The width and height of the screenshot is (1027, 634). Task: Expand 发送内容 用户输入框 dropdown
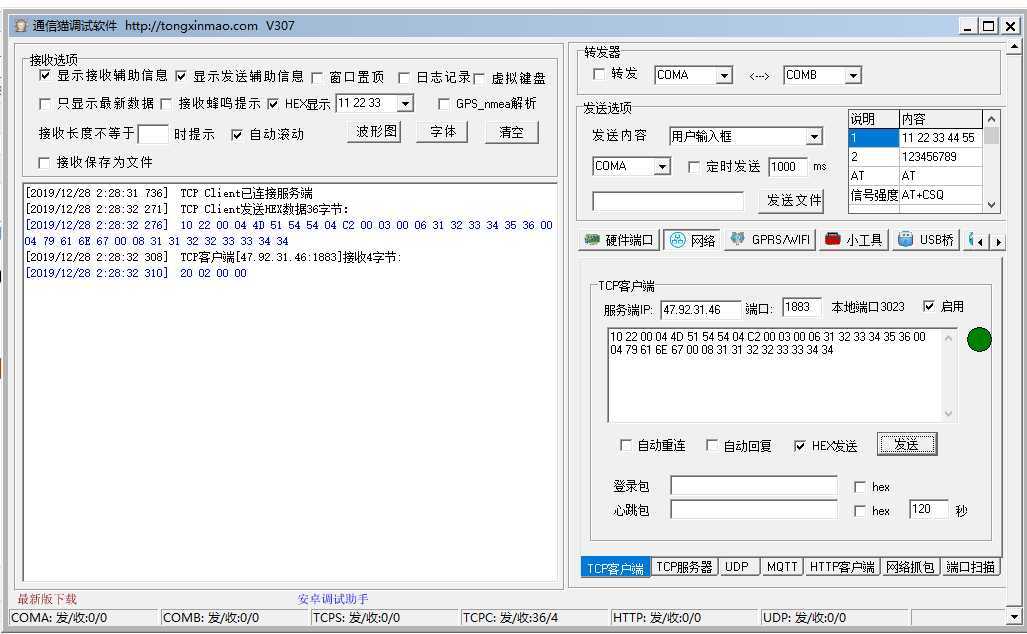[814, 136]
